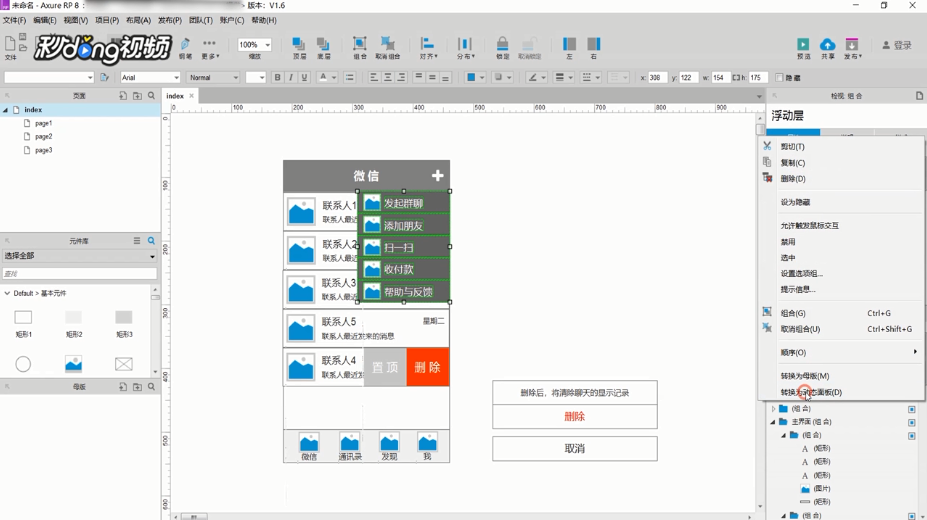Align text right in format bar
Screen dimensions: 927x520
pyautogui.click(x=401, y=77)
